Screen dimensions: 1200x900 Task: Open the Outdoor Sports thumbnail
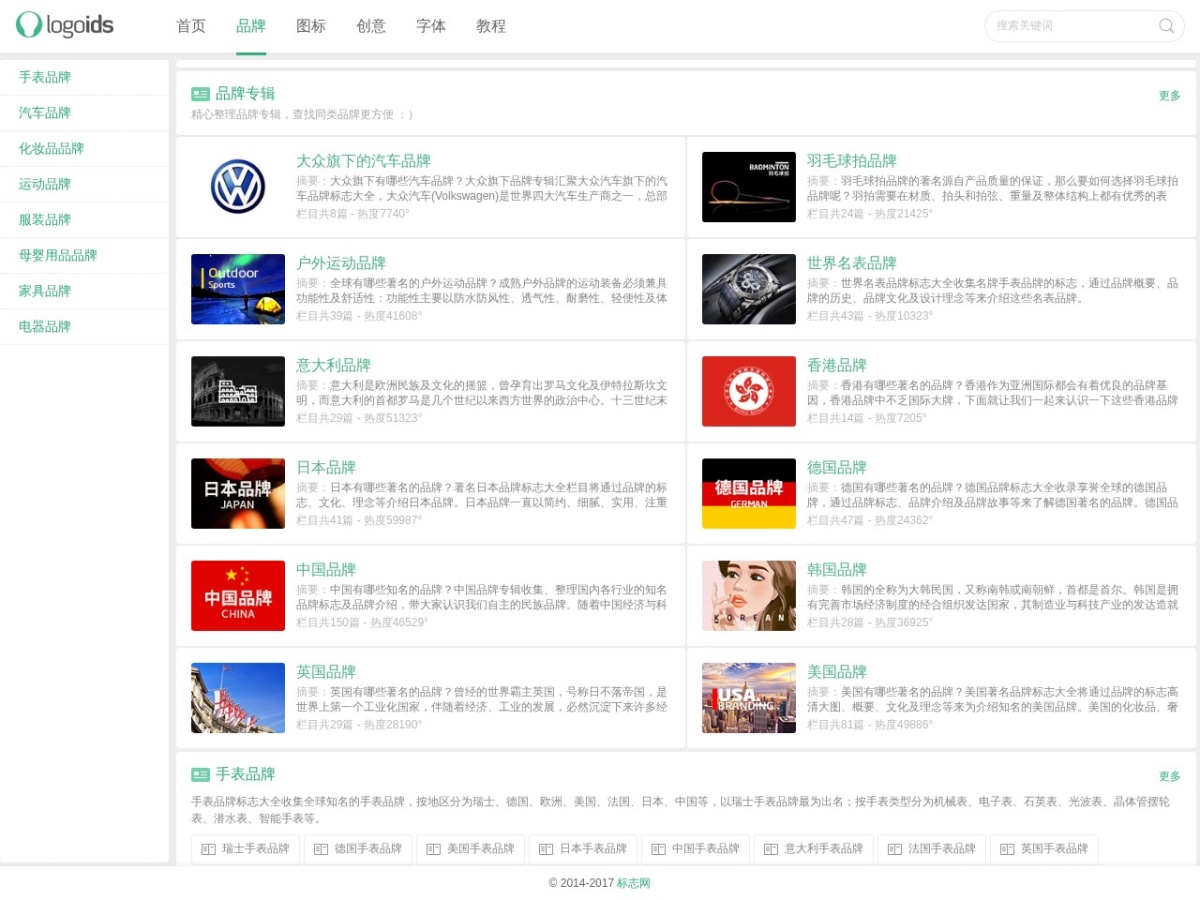pyautogui.click(x=238, y=289)
